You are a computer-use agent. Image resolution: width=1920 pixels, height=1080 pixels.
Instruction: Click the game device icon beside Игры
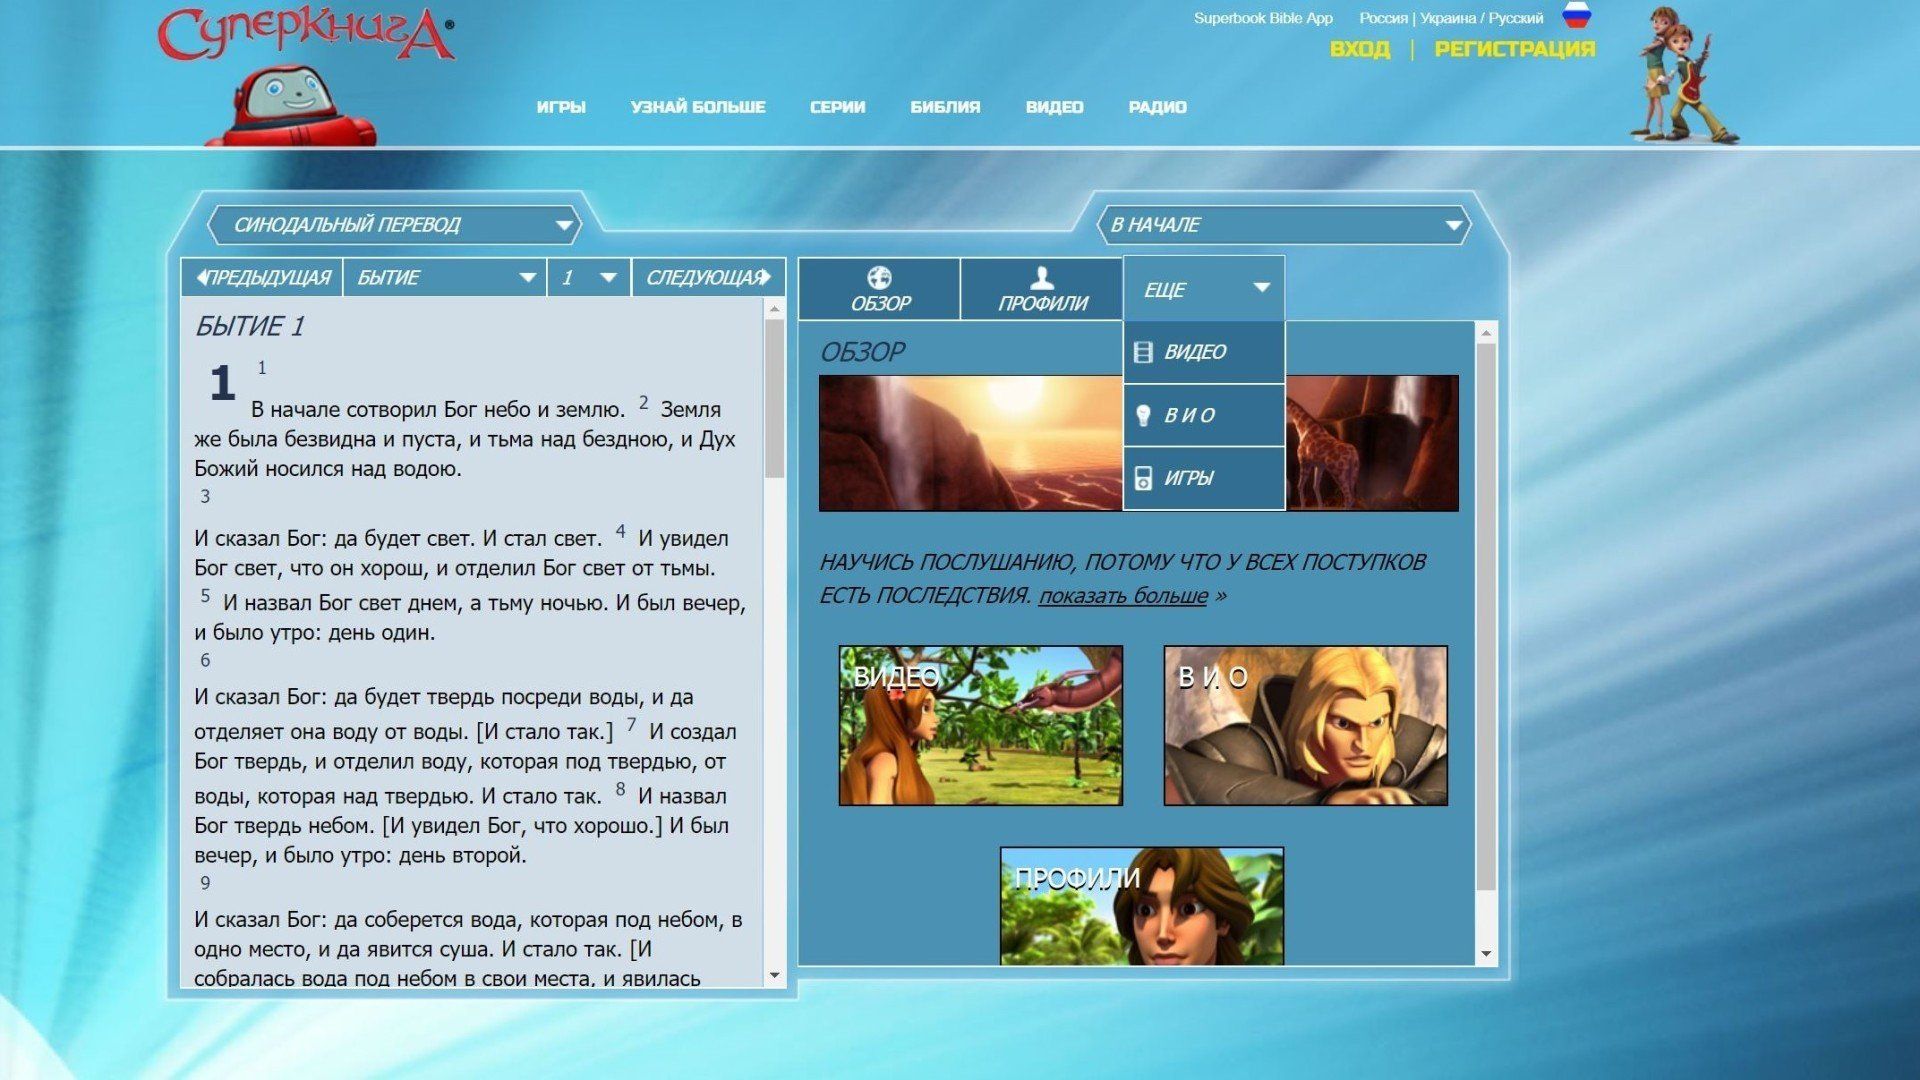(x=1143, y=478)
